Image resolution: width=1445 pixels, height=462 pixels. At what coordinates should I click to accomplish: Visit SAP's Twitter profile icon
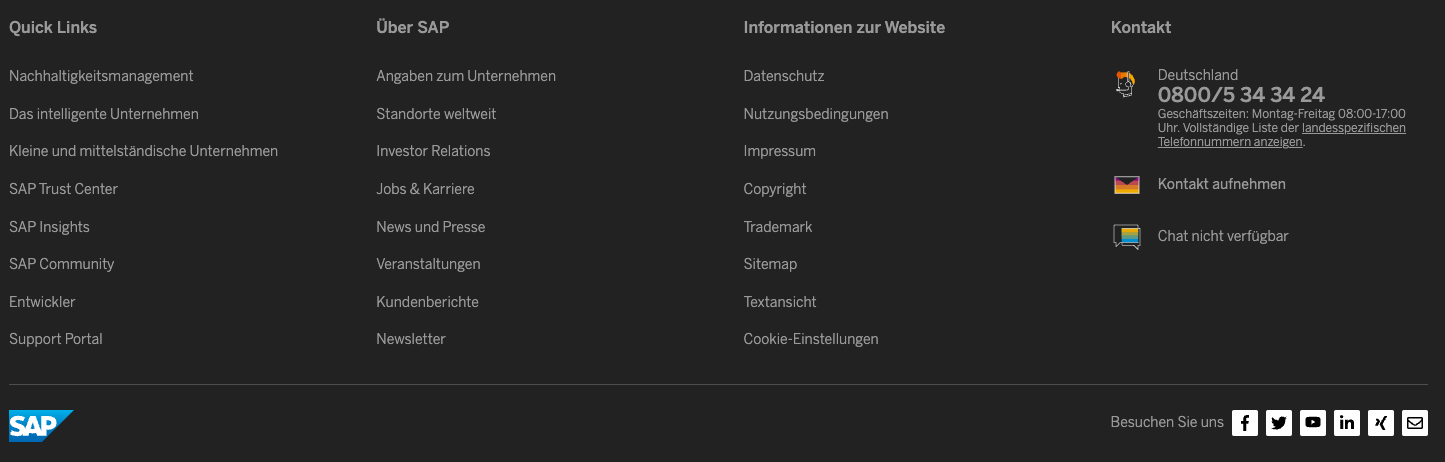point(1279,423)
